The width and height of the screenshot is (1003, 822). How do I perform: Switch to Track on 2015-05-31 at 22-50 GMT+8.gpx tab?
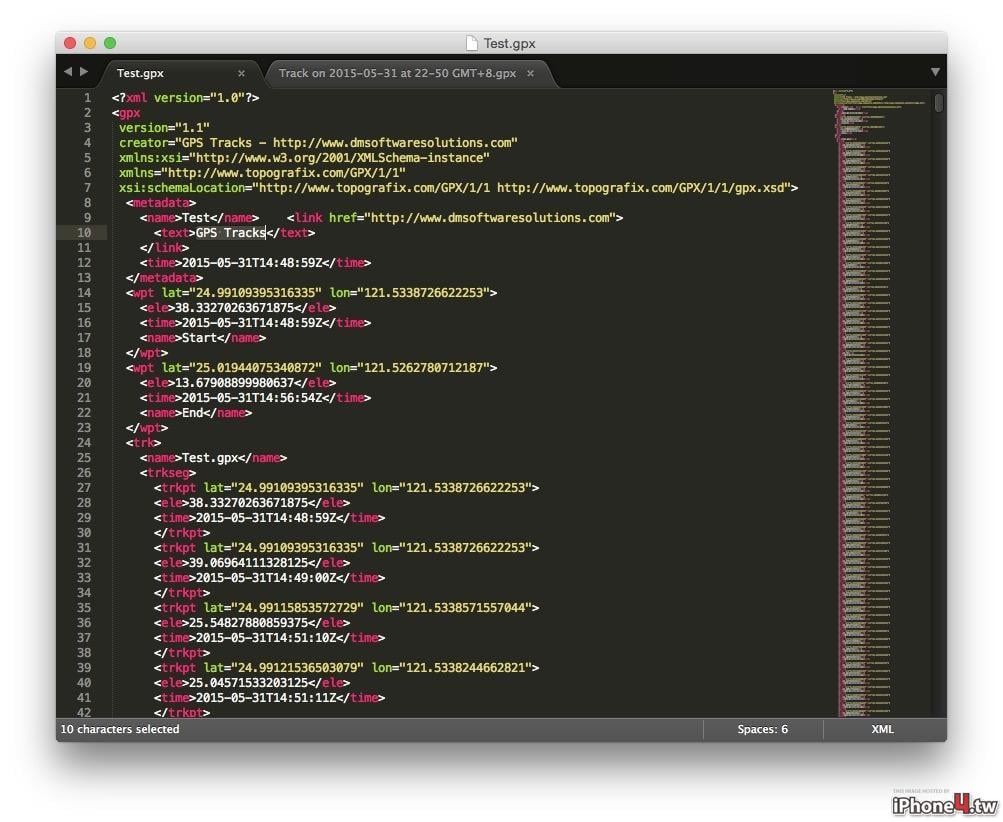397,73
